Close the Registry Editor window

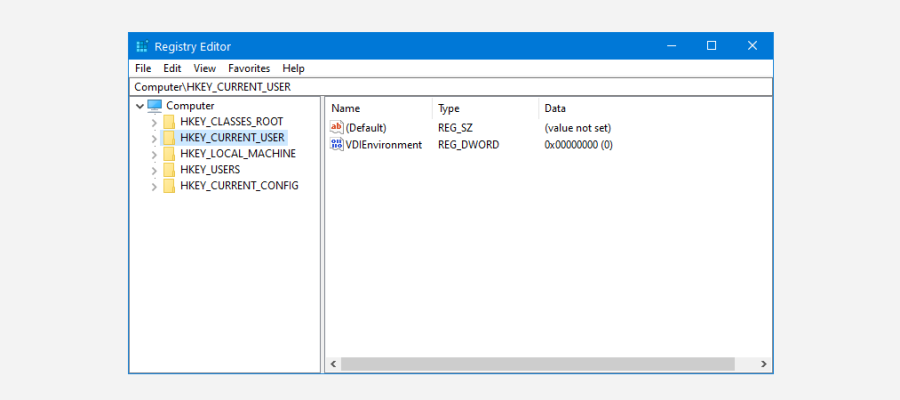pyautogui.click(x=752, y=46)
